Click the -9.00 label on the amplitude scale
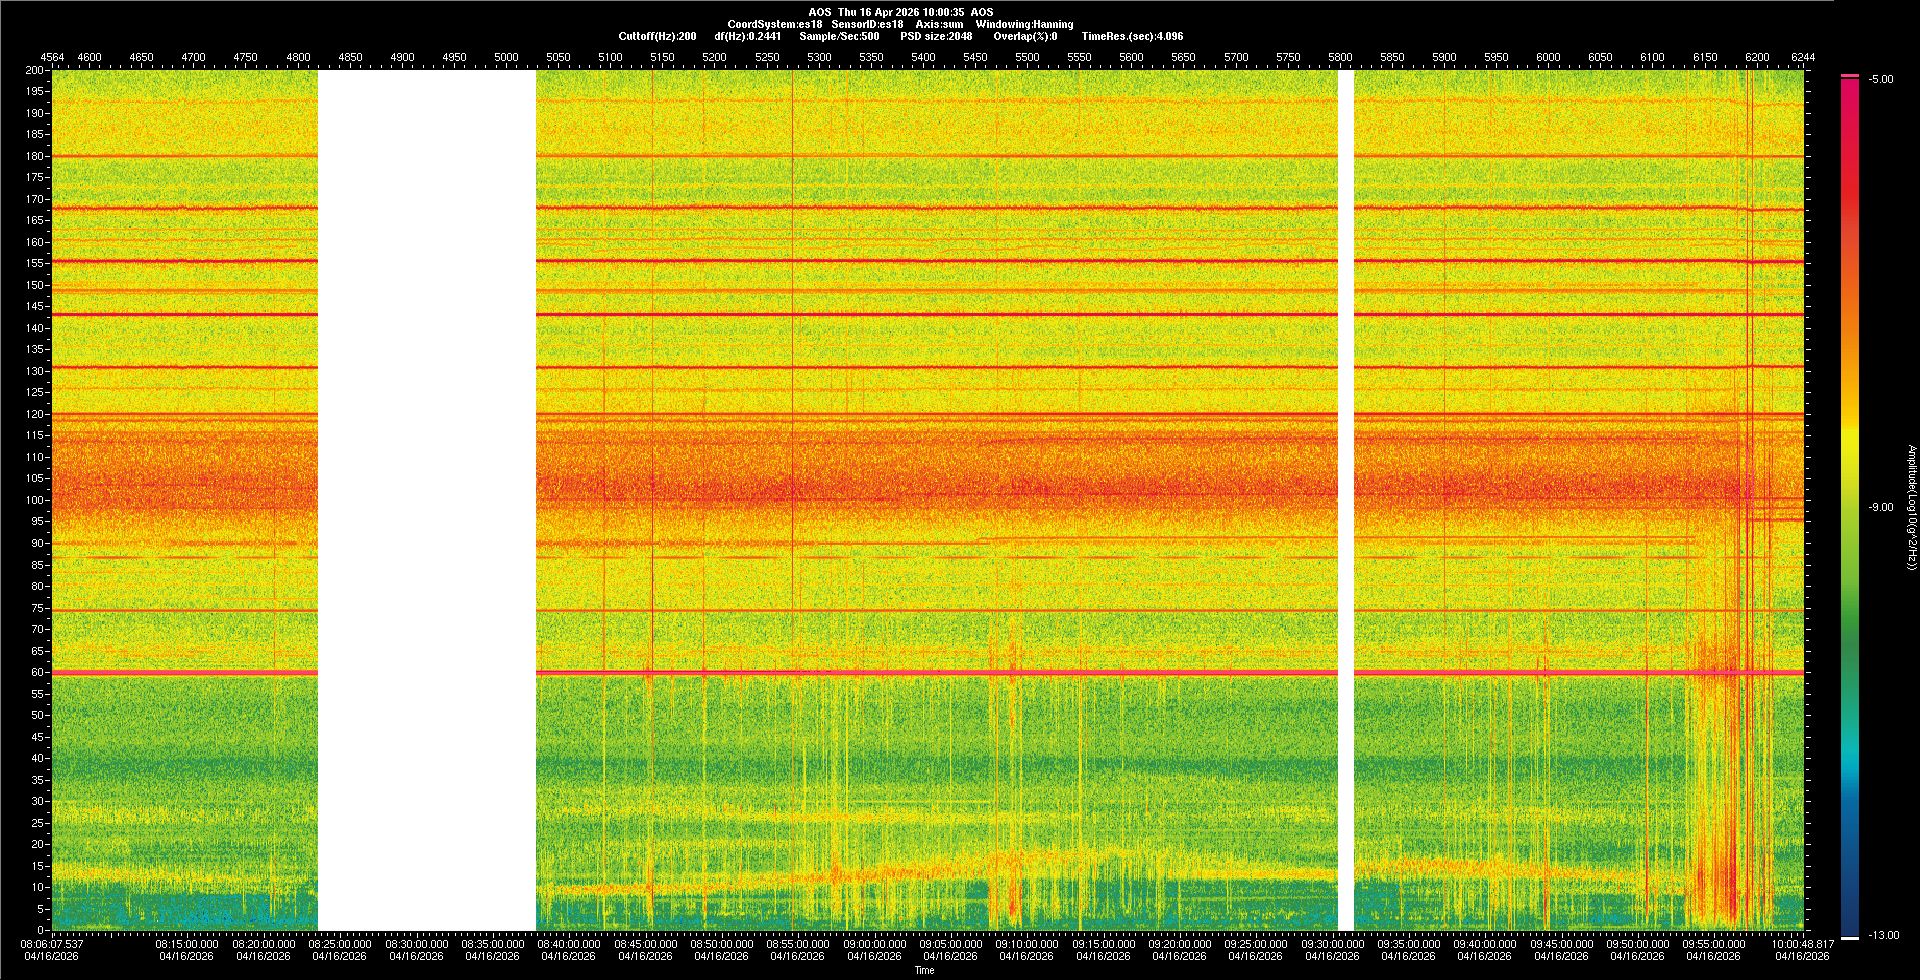 (1881, 507)
